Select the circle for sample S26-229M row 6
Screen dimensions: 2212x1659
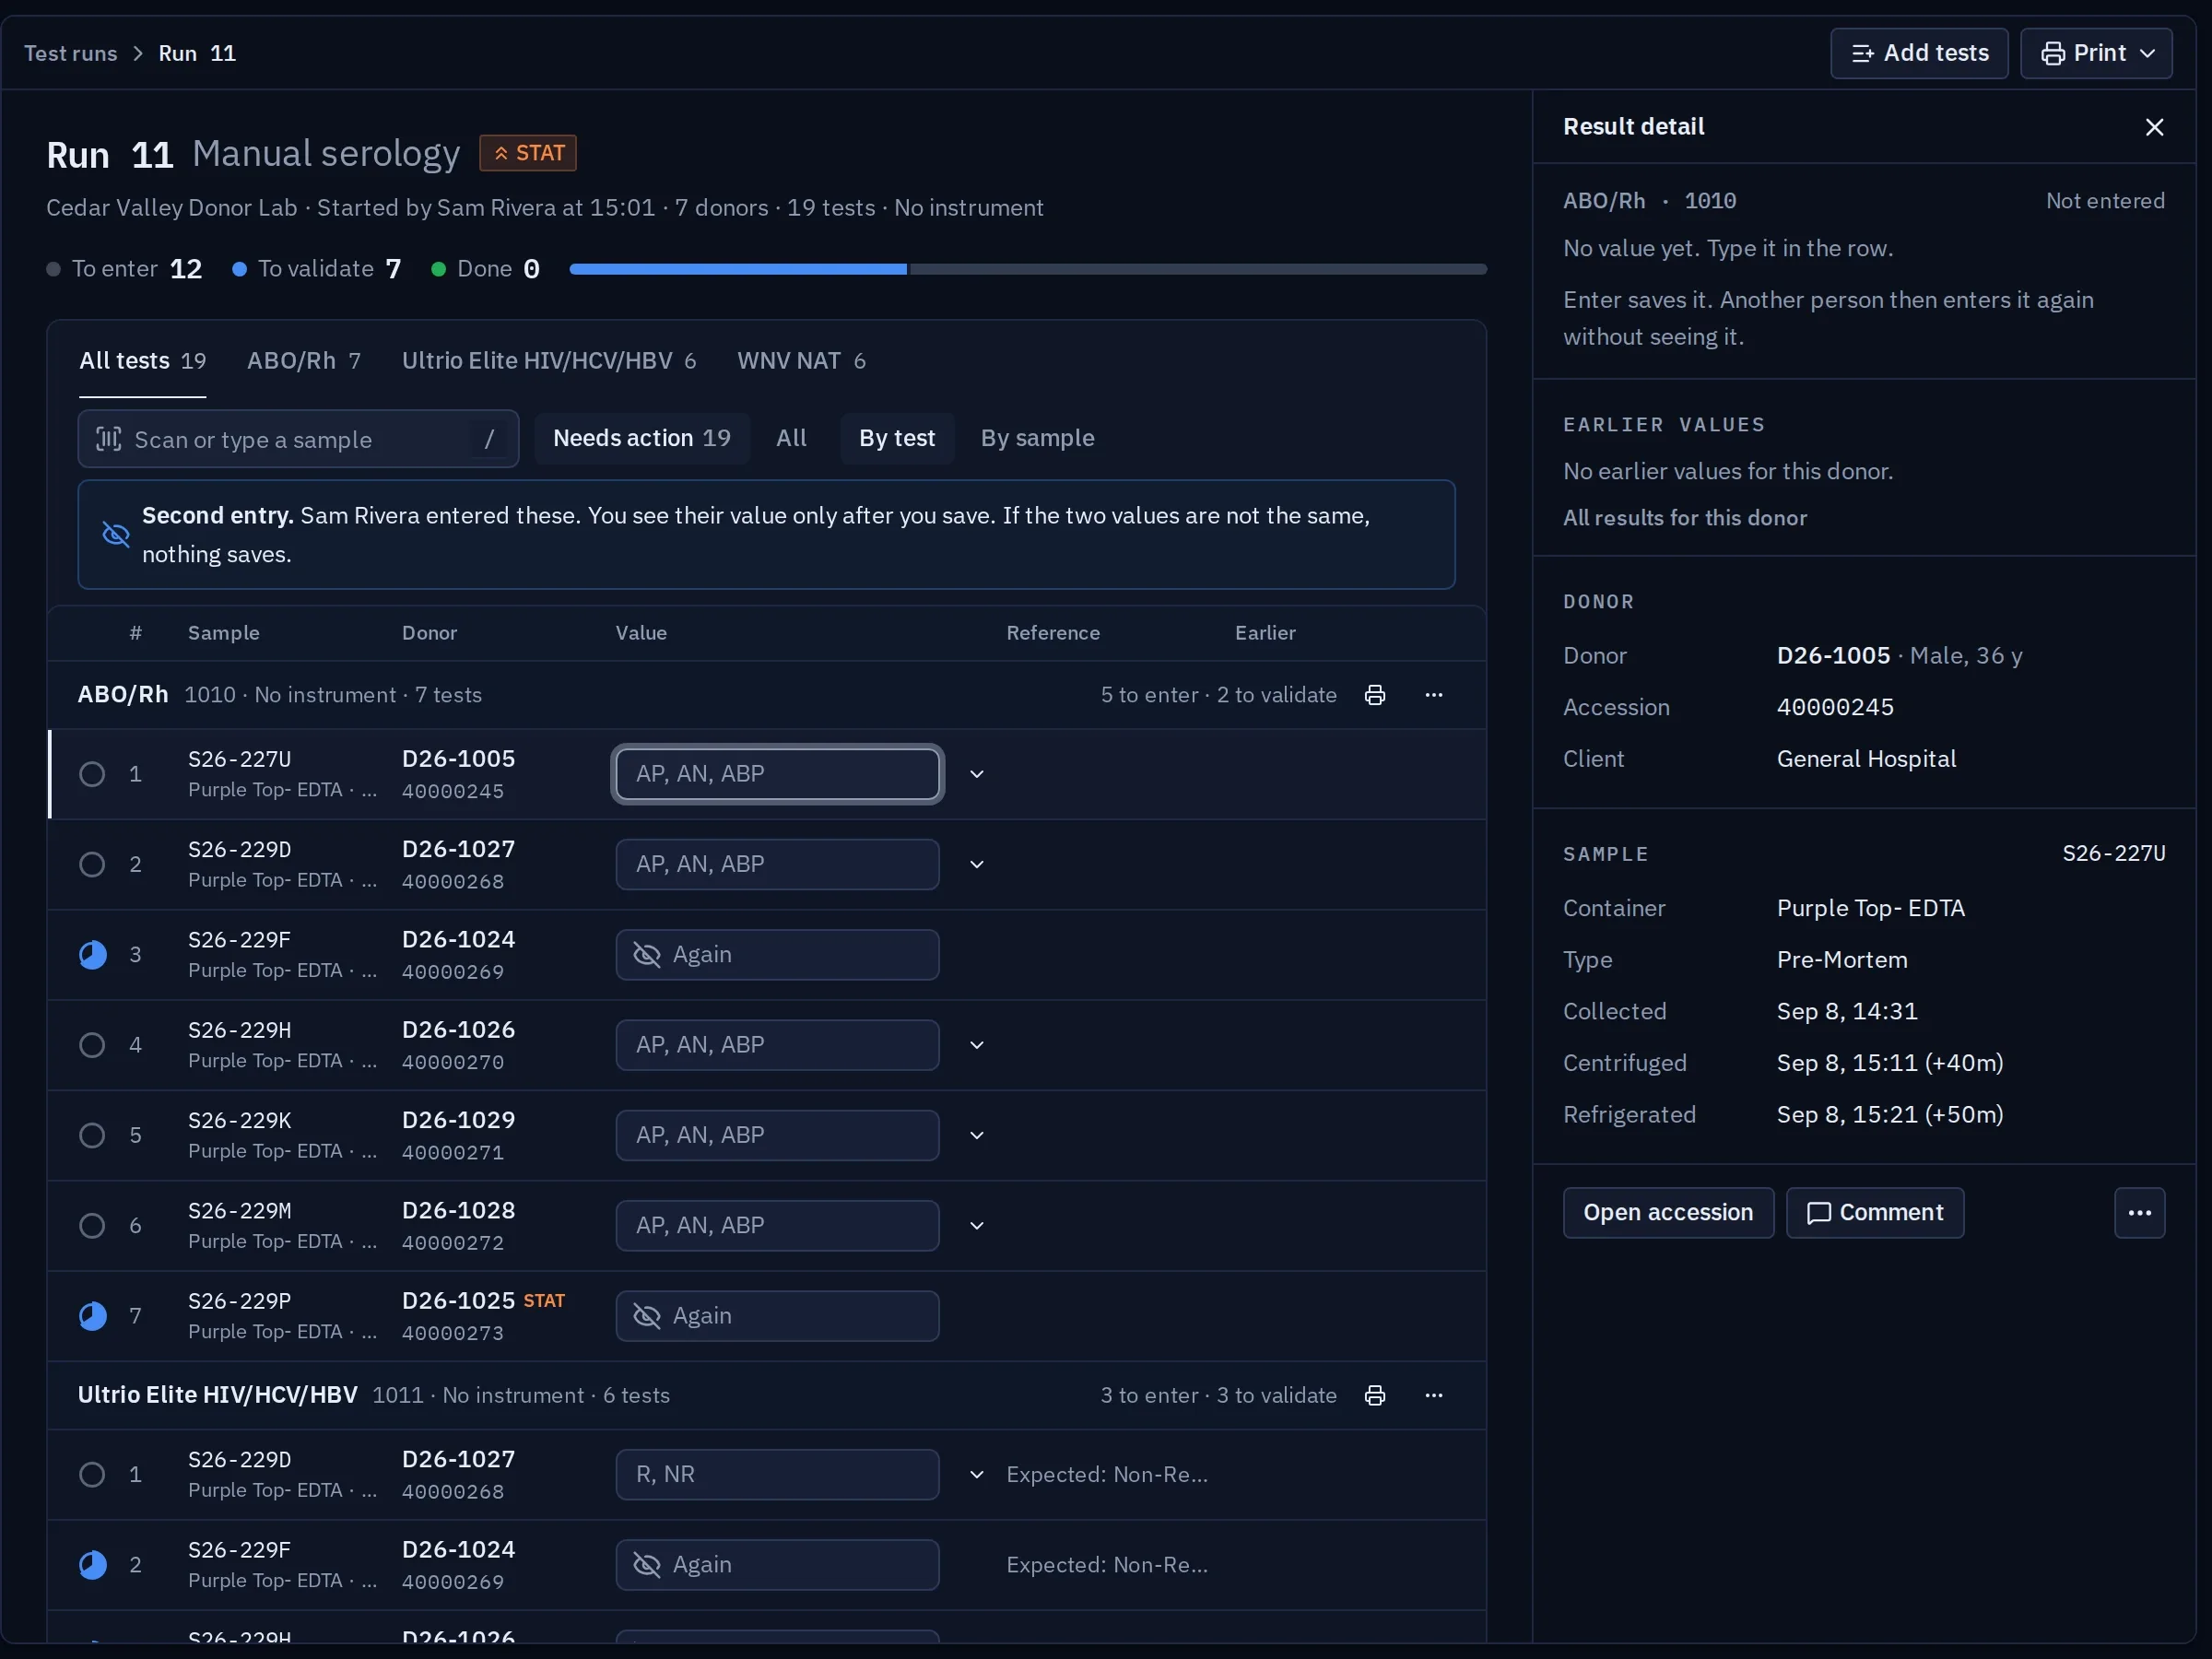pos(92,1225)
